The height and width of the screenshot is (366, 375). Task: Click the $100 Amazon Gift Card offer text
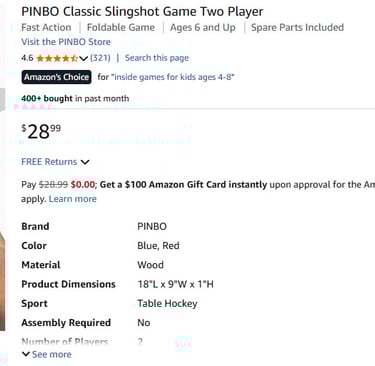point(183,185)
